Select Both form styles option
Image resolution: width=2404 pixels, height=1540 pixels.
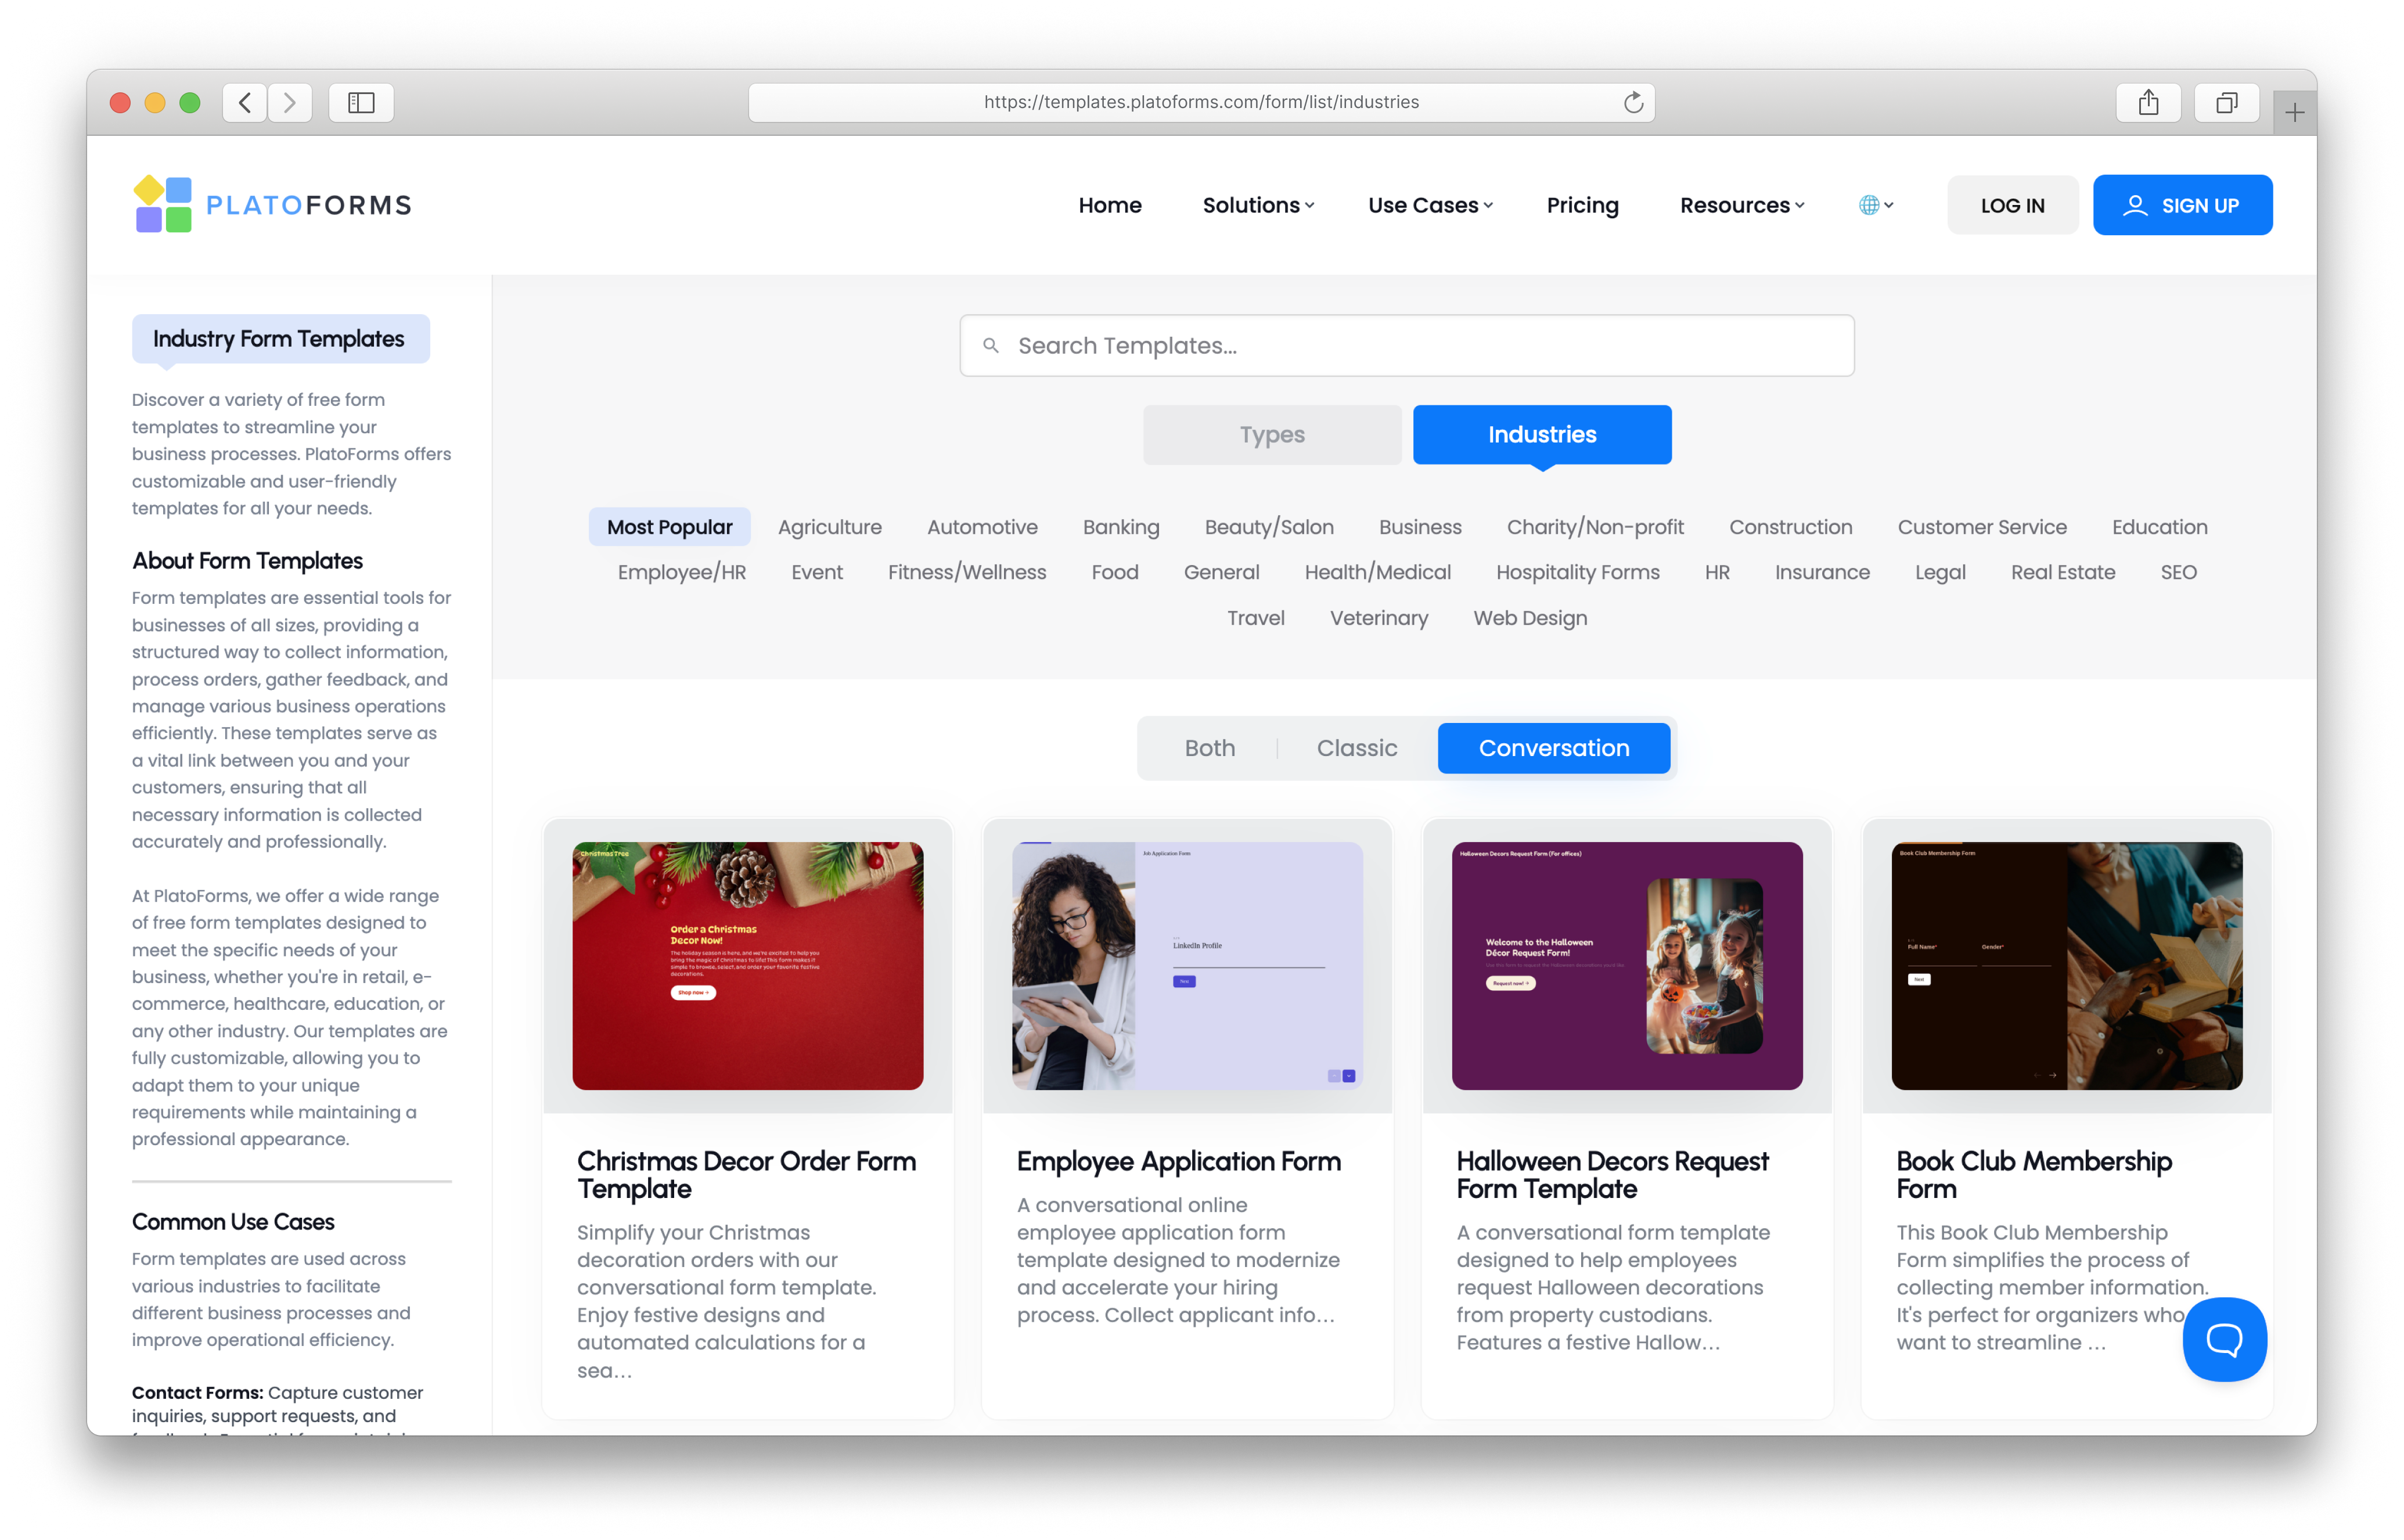pos(1209,748)
